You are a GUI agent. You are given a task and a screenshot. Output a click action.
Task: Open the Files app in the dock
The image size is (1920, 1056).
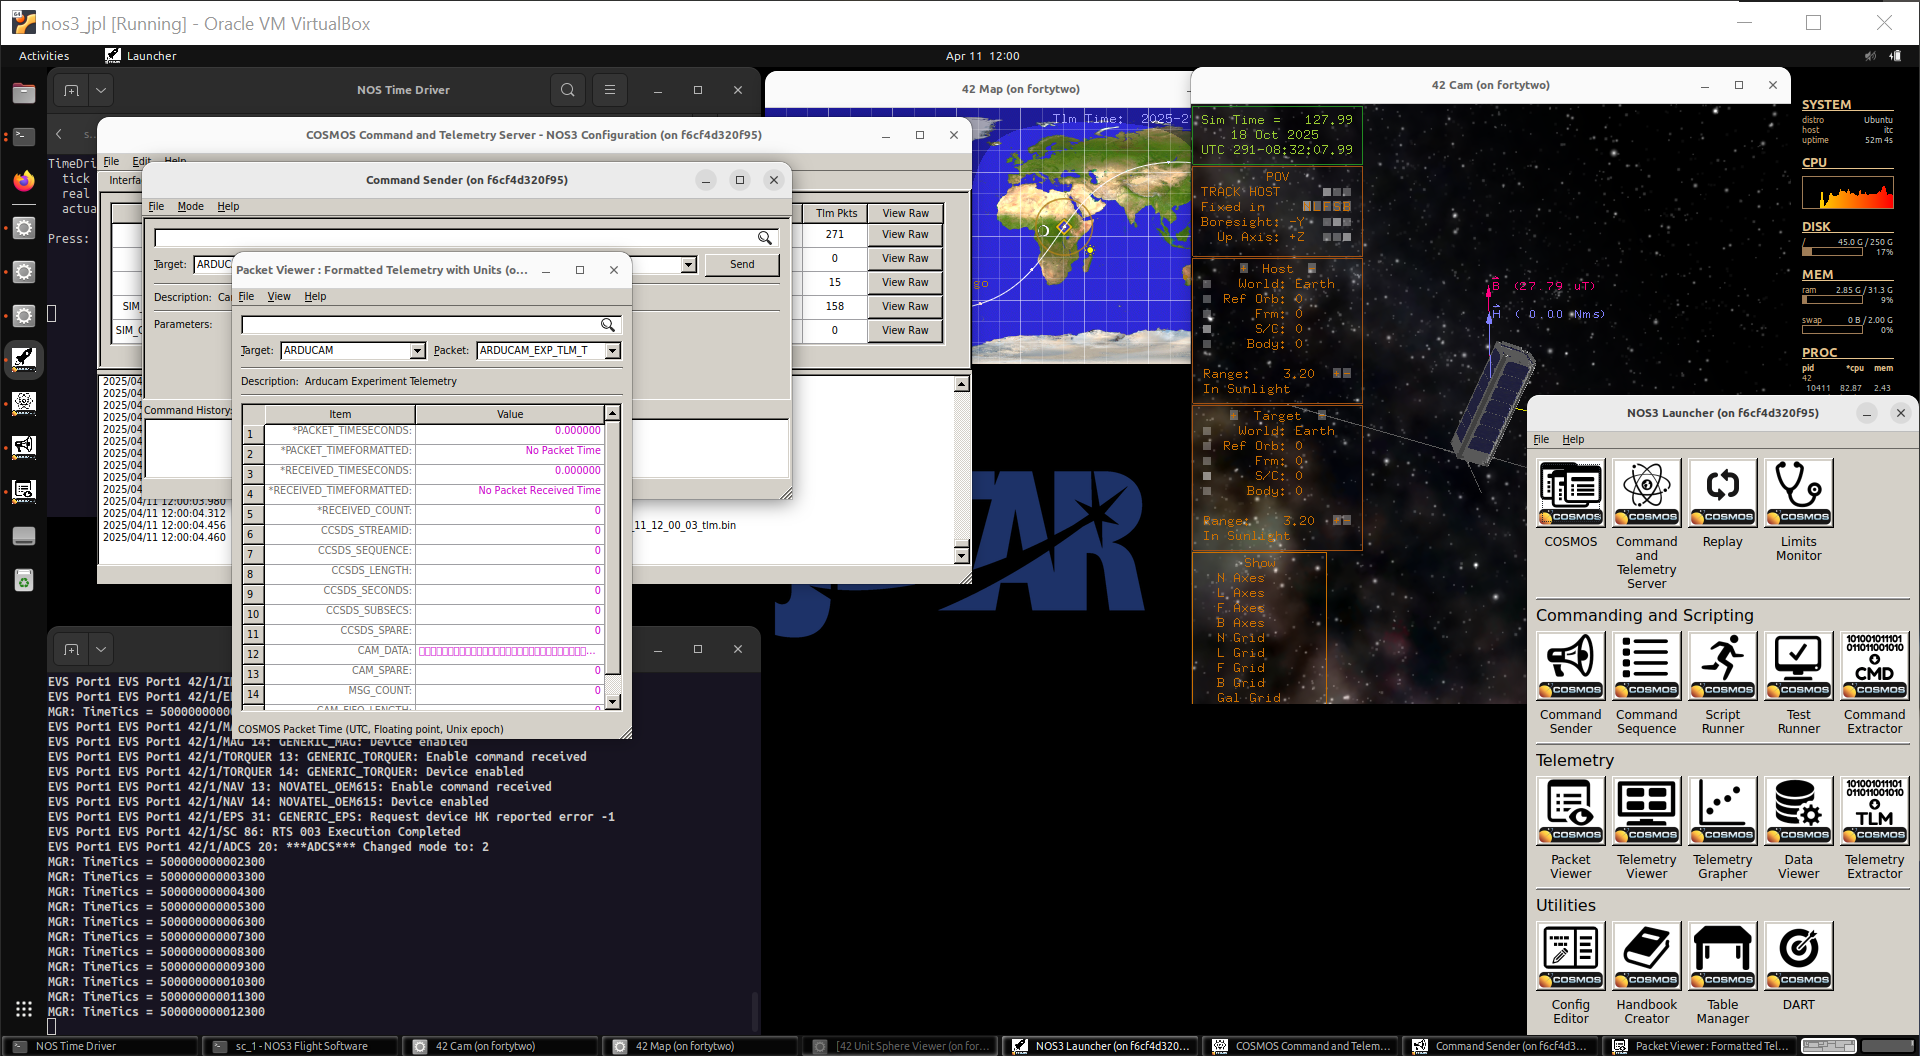[x=24, y=93]
